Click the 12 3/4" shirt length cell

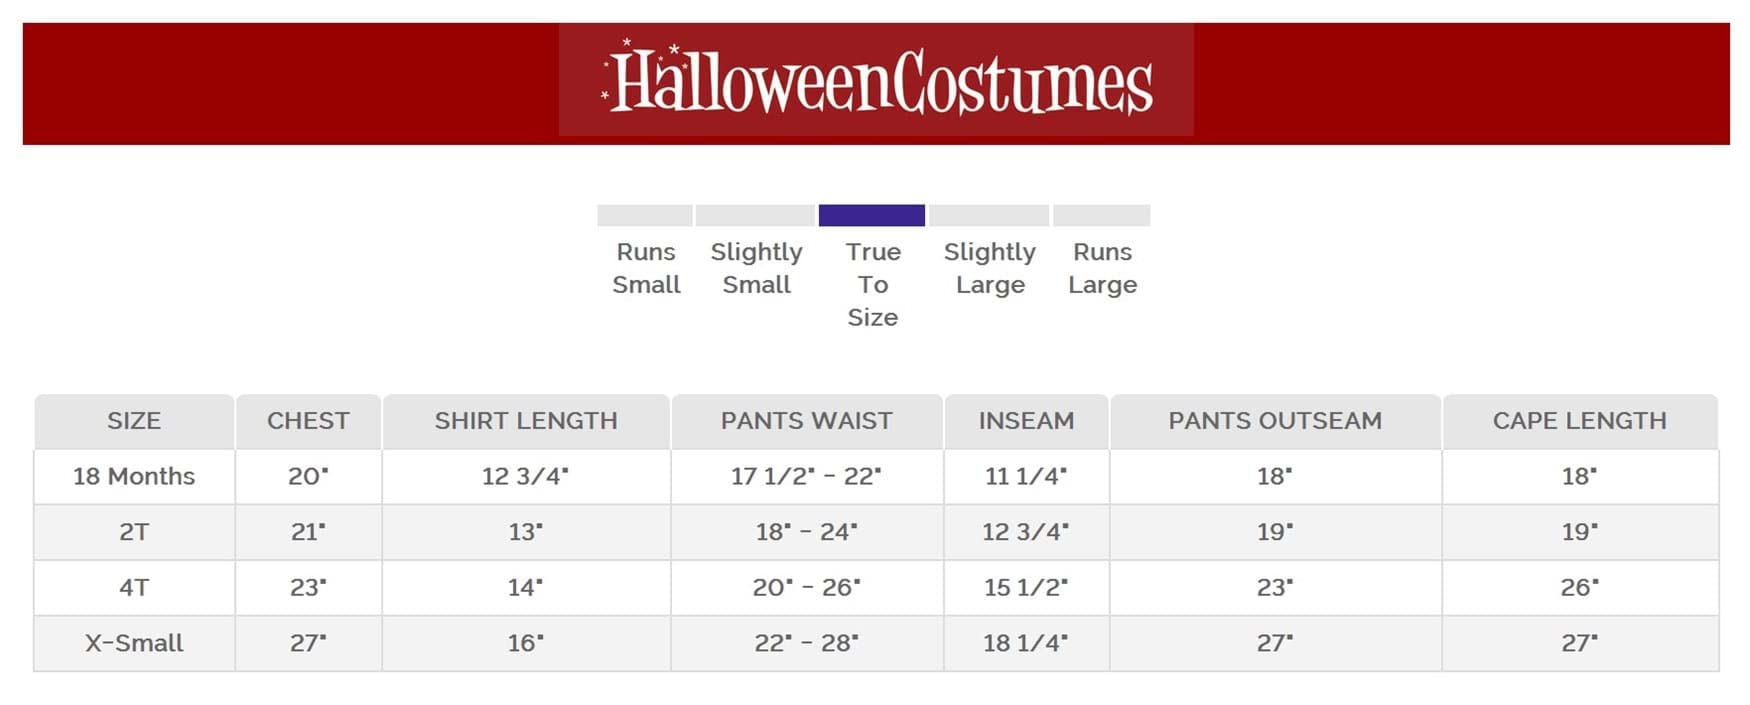click(526, 476)
